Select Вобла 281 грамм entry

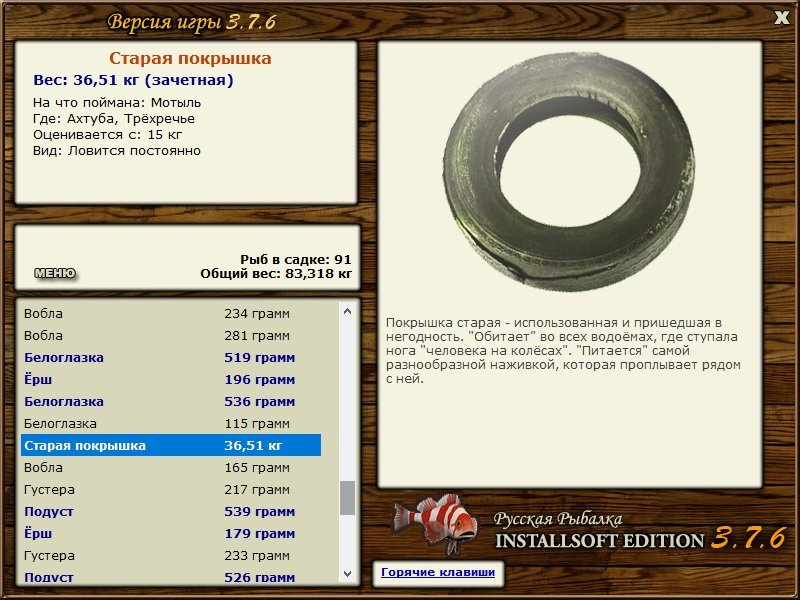[171, 336]
